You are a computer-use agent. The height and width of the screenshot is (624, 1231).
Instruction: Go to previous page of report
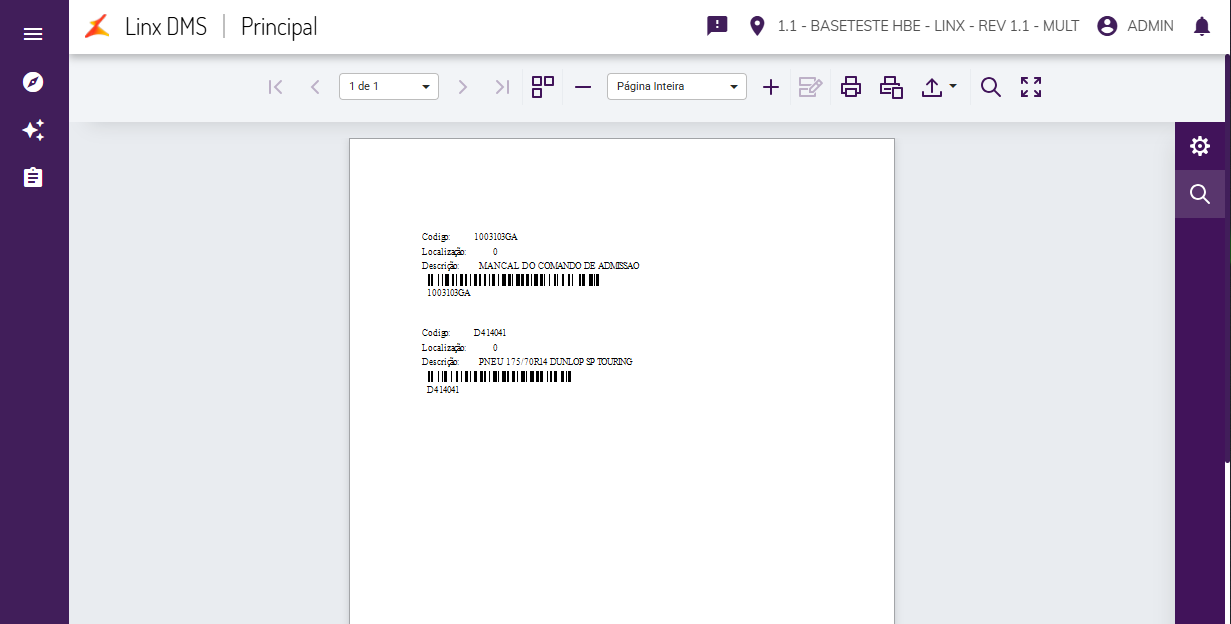coord(315,87)
